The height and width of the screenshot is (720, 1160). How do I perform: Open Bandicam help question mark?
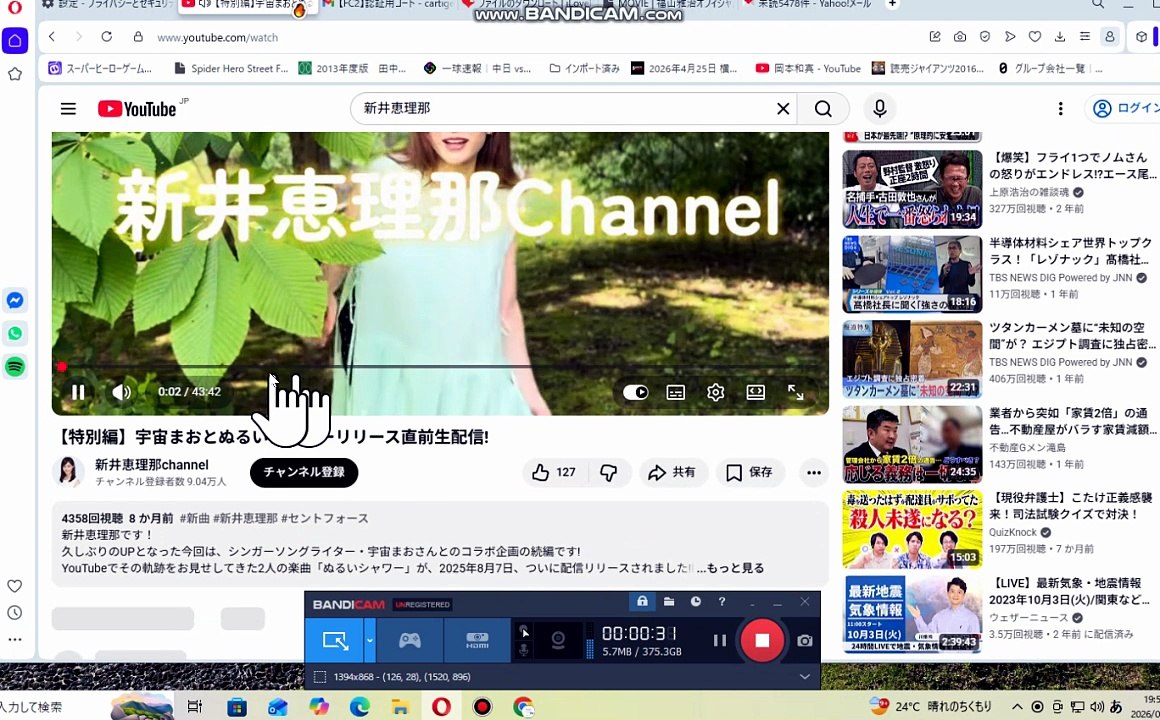(x=722, y=602)
